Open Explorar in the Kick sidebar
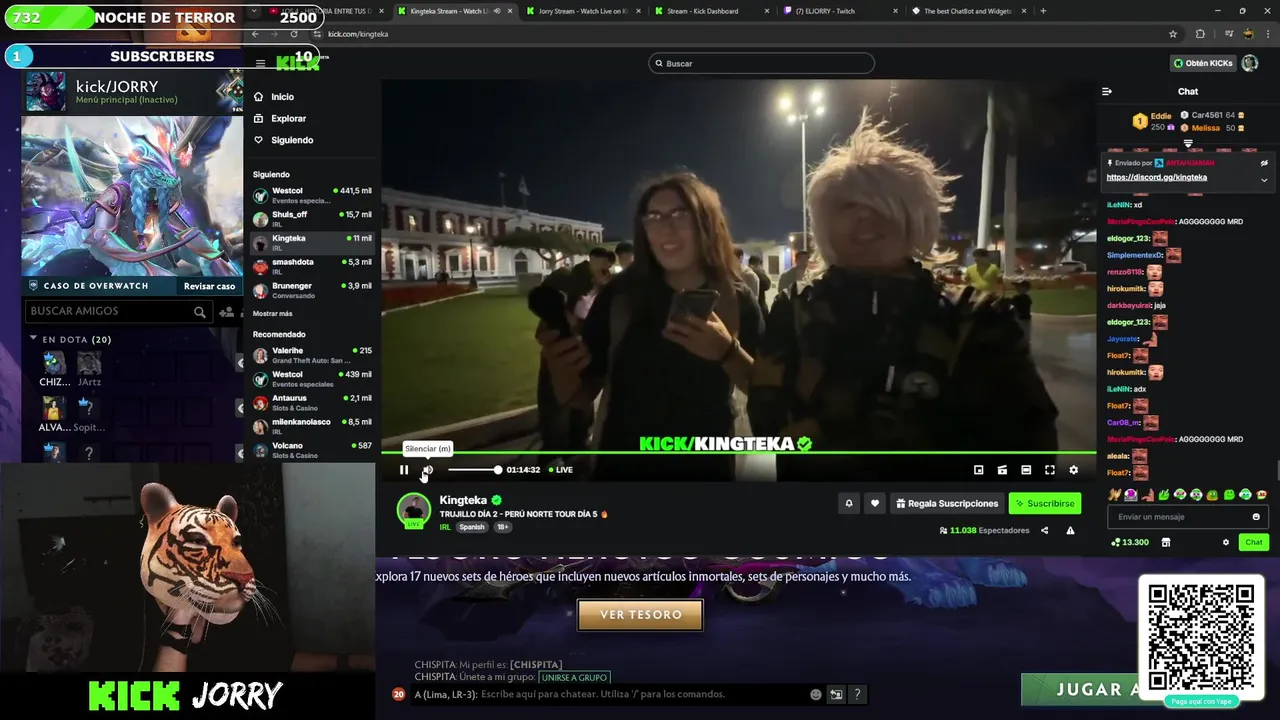 280,118
